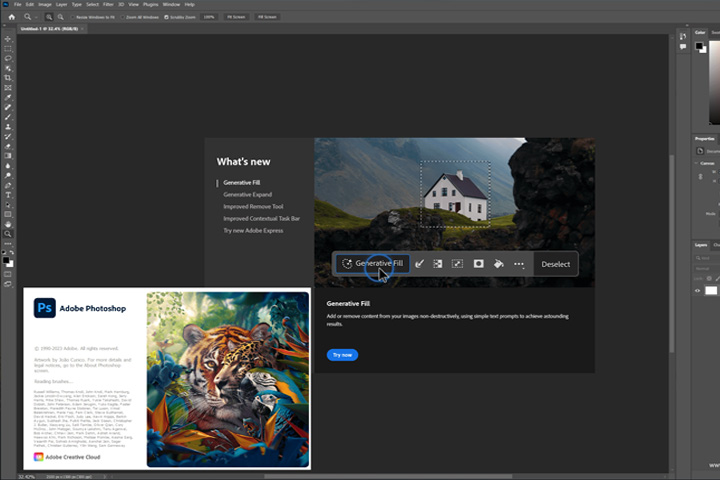Select the Type tool

8,195
